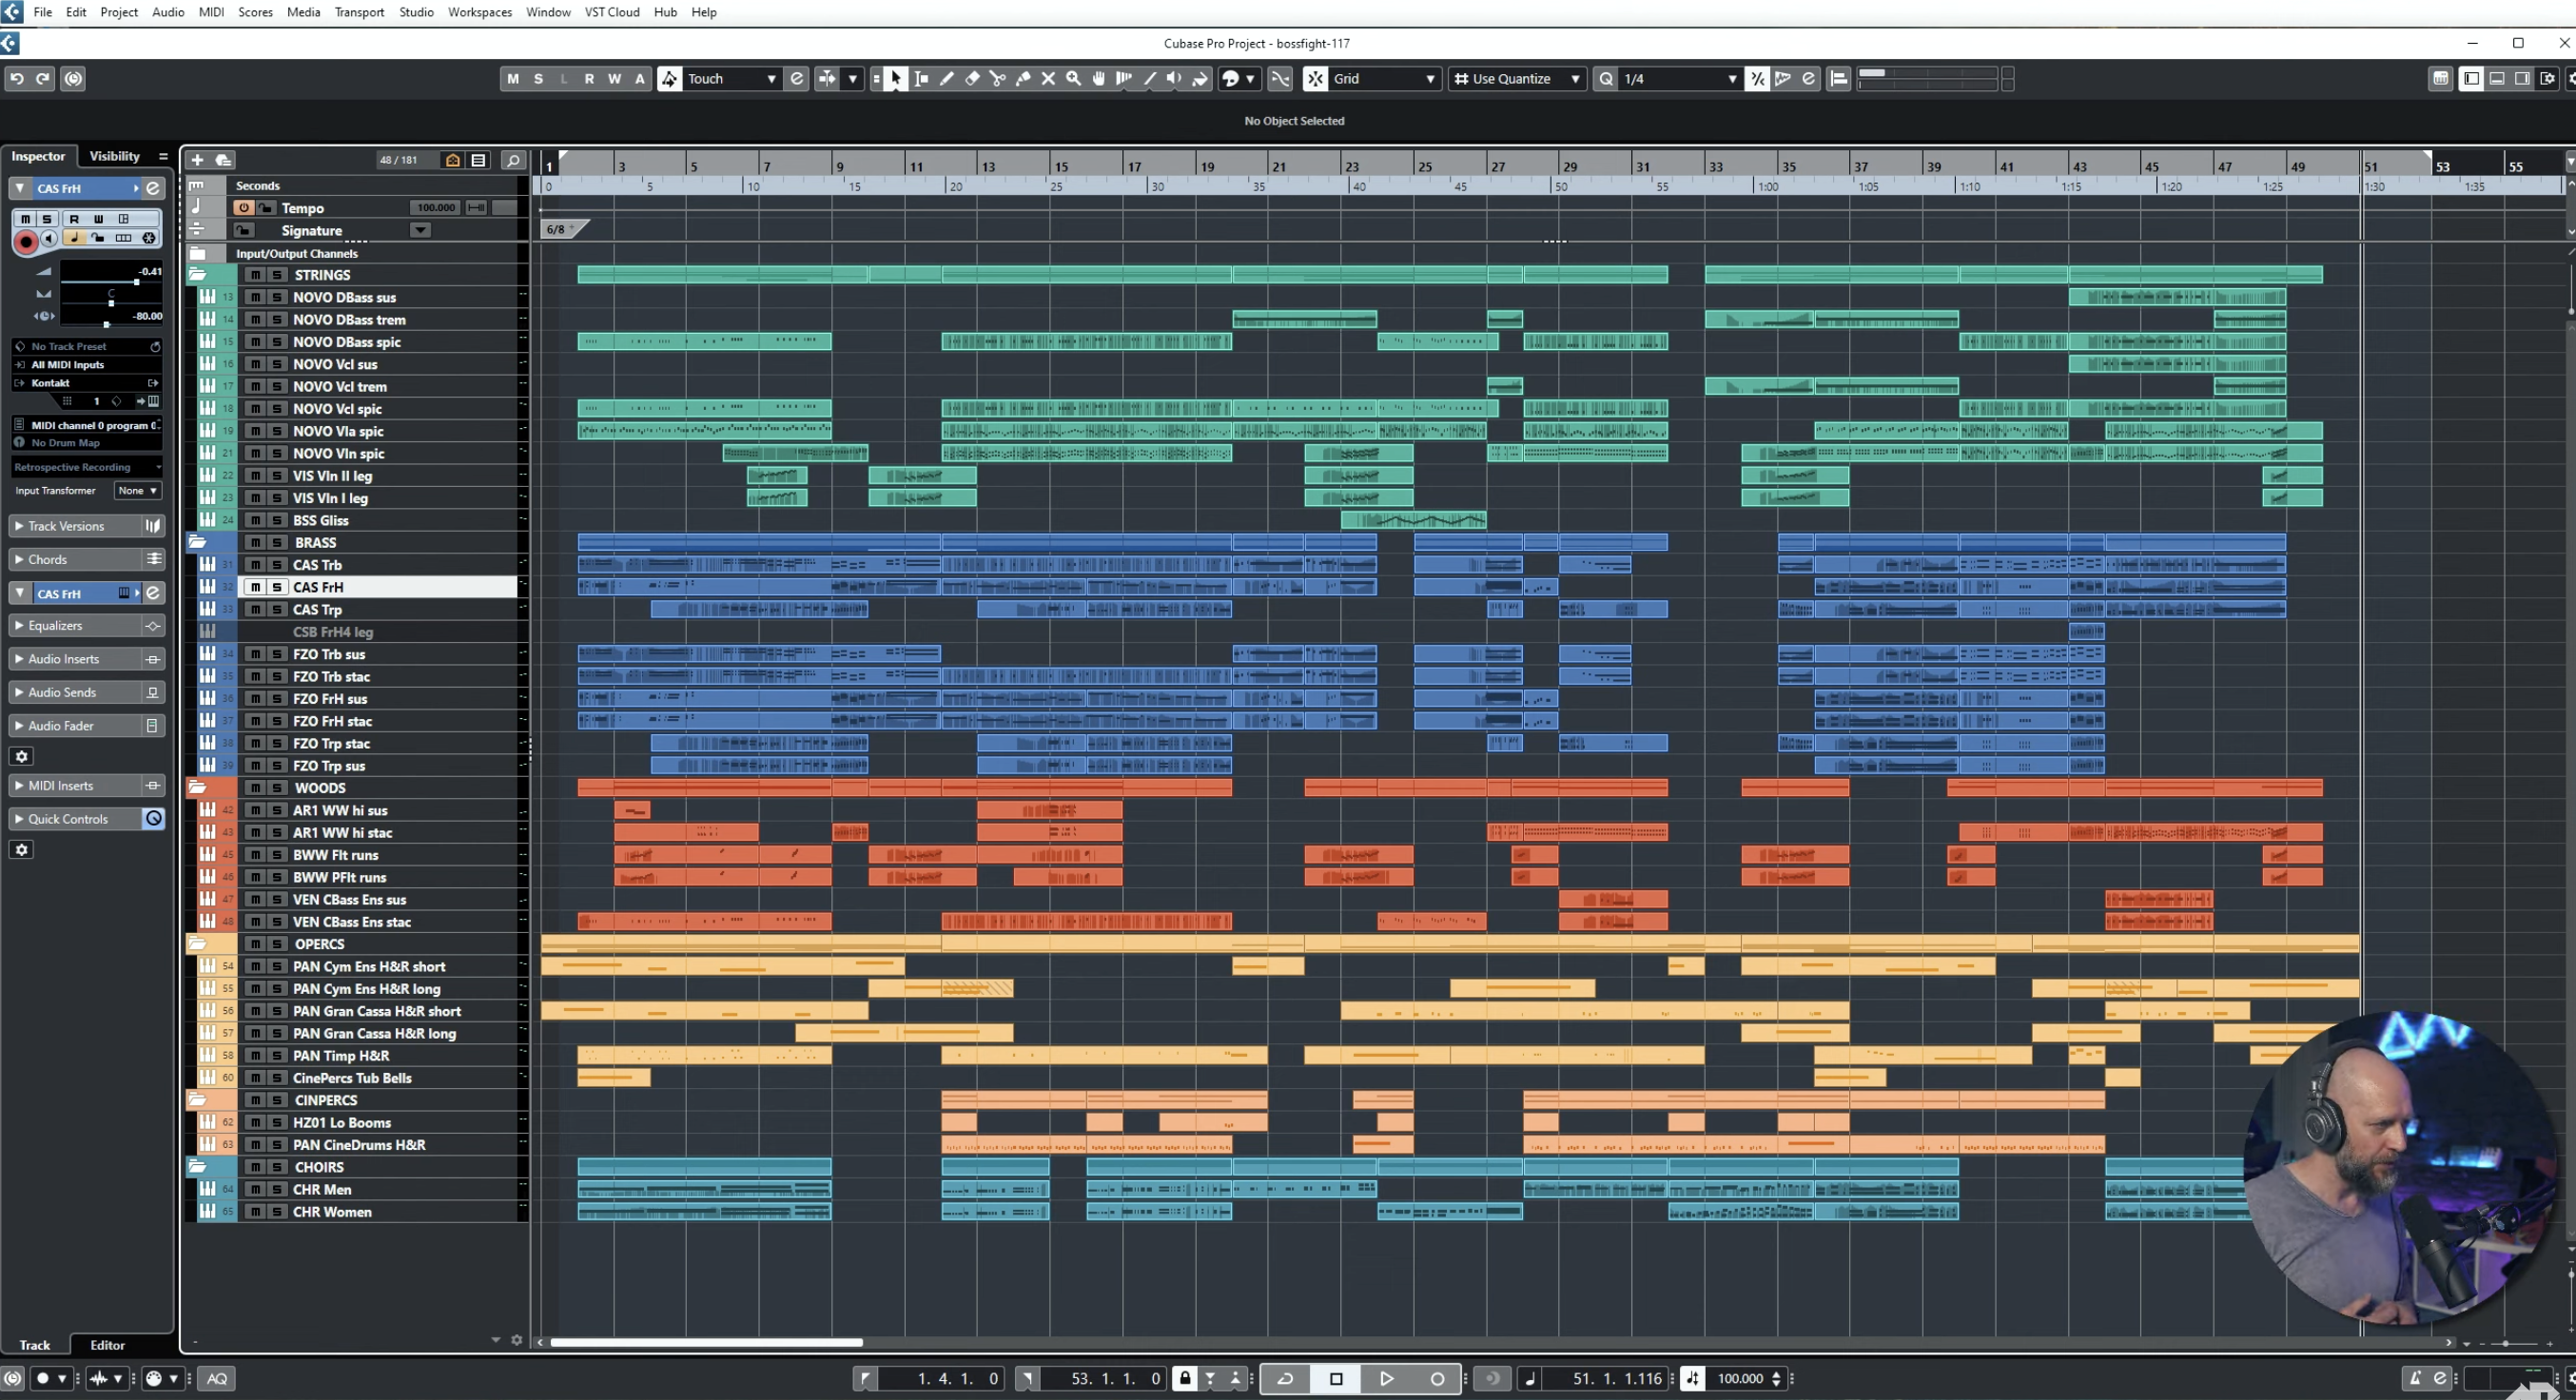
Task: Select the Play speaker tool
Action: (1175, 78)
